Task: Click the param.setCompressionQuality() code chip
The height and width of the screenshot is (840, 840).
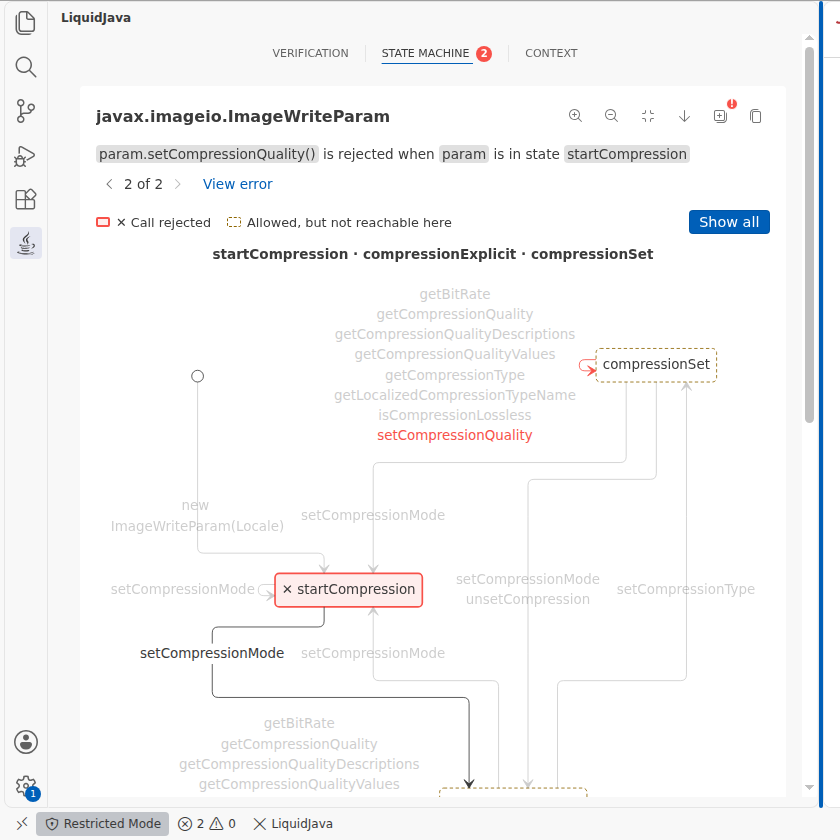Action: coord(207,154)
